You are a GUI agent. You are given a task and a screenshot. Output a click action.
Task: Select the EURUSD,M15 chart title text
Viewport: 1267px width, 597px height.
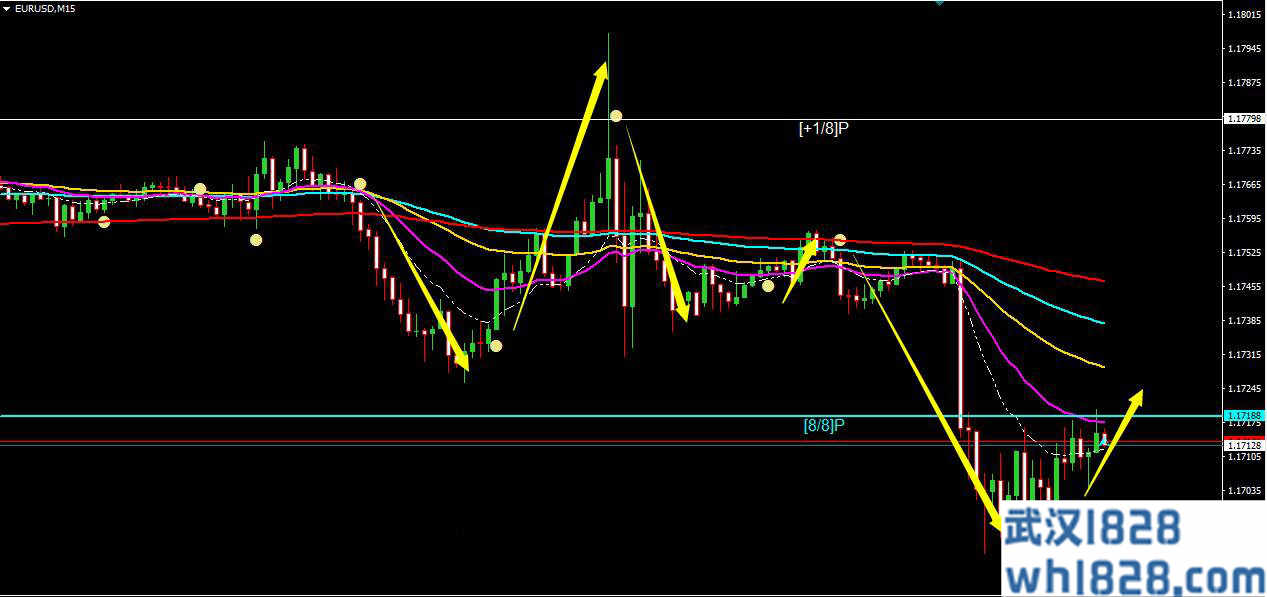(45, 8)
